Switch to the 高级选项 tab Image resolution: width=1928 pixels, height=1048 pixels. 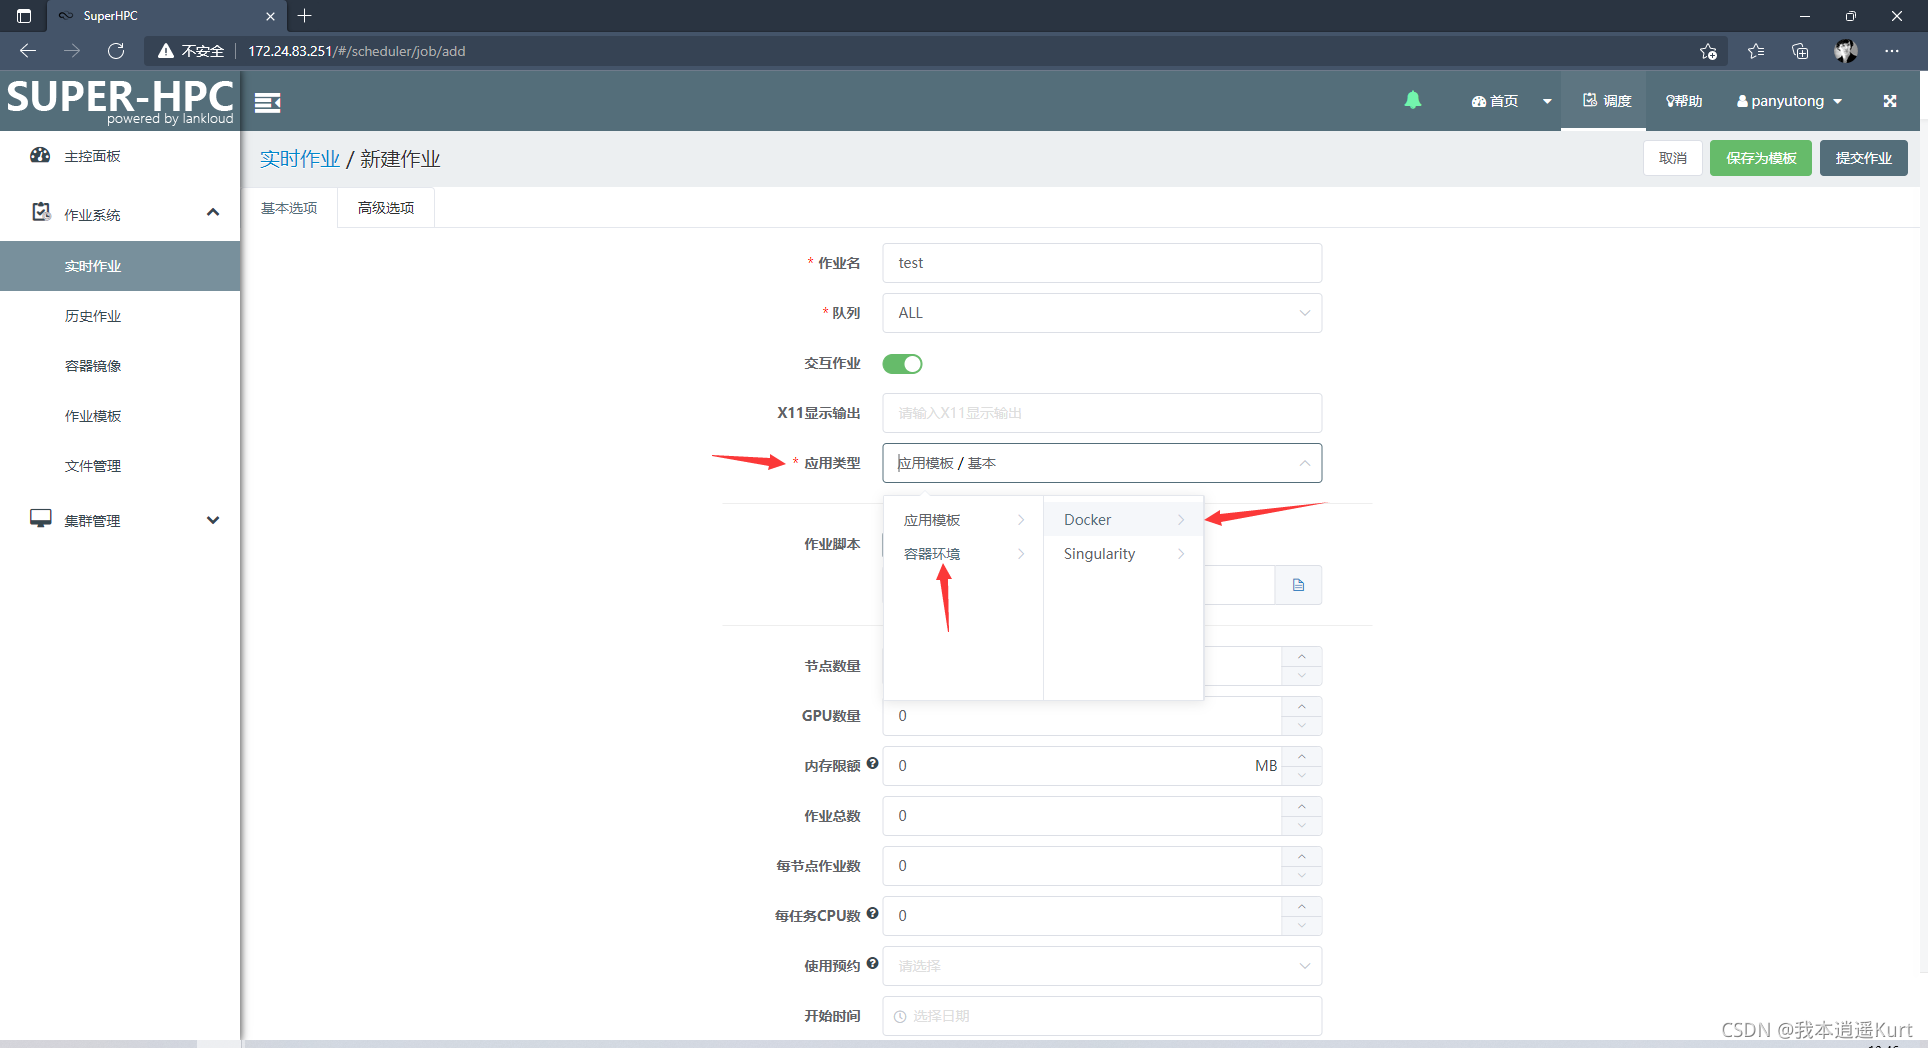coord(386,208)
